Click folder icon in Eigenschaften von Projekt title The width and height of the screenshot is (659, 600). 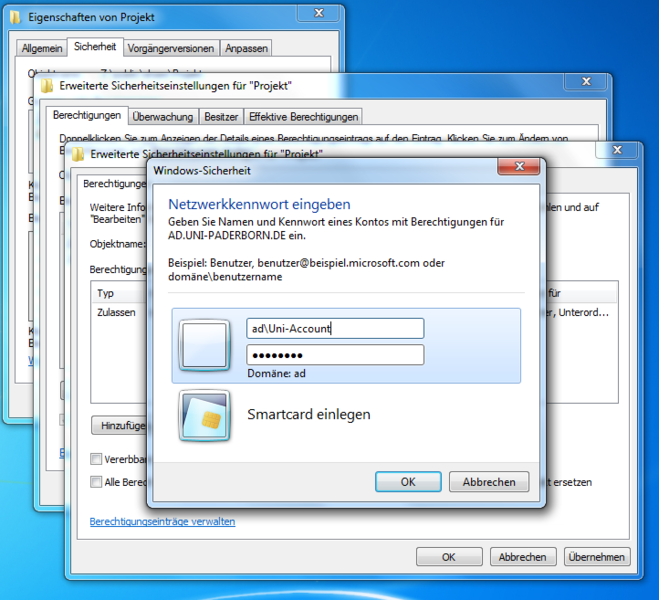pyautogui.click(x=16, y=17)
